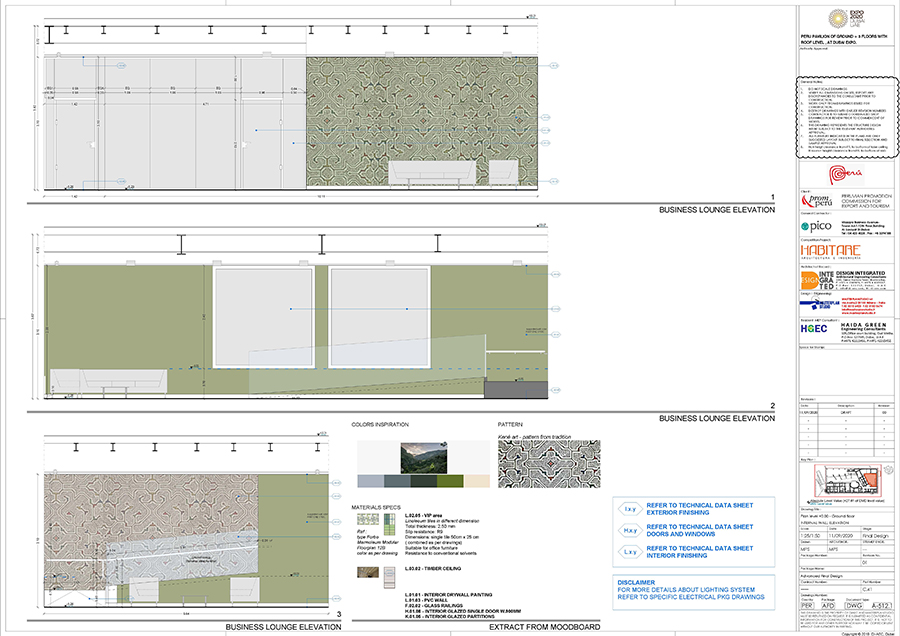Open the mountain landscape inspiration photo
Image resolution: width=900 pixels, height=636 pixels.
coord(424,458)
